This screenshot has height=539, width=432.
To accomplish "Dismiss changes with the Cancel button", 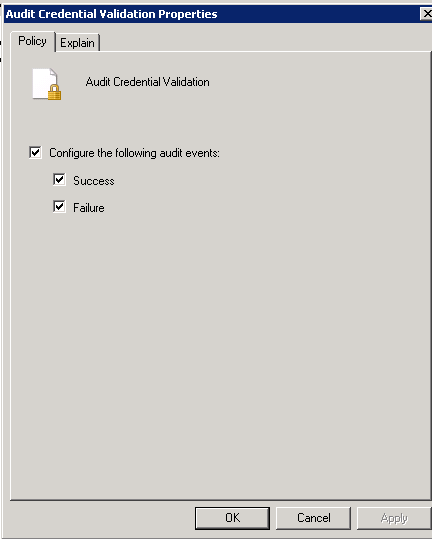I will click(313, 518).
